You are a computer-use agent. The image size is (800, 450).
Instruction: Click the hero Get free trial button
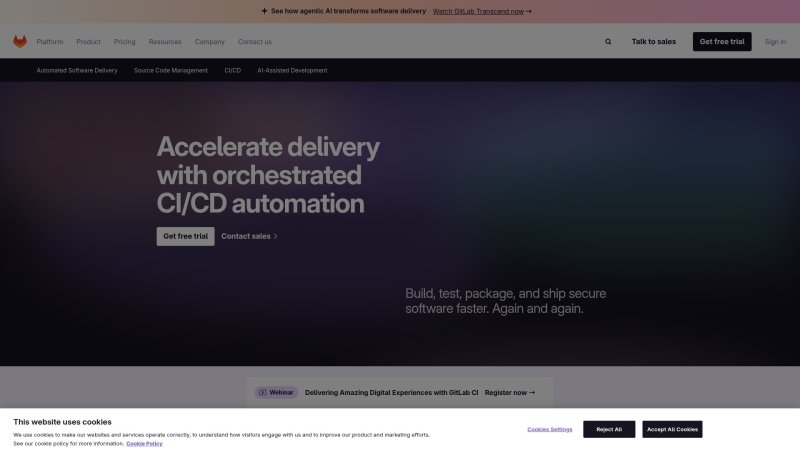tap(185, 236)
